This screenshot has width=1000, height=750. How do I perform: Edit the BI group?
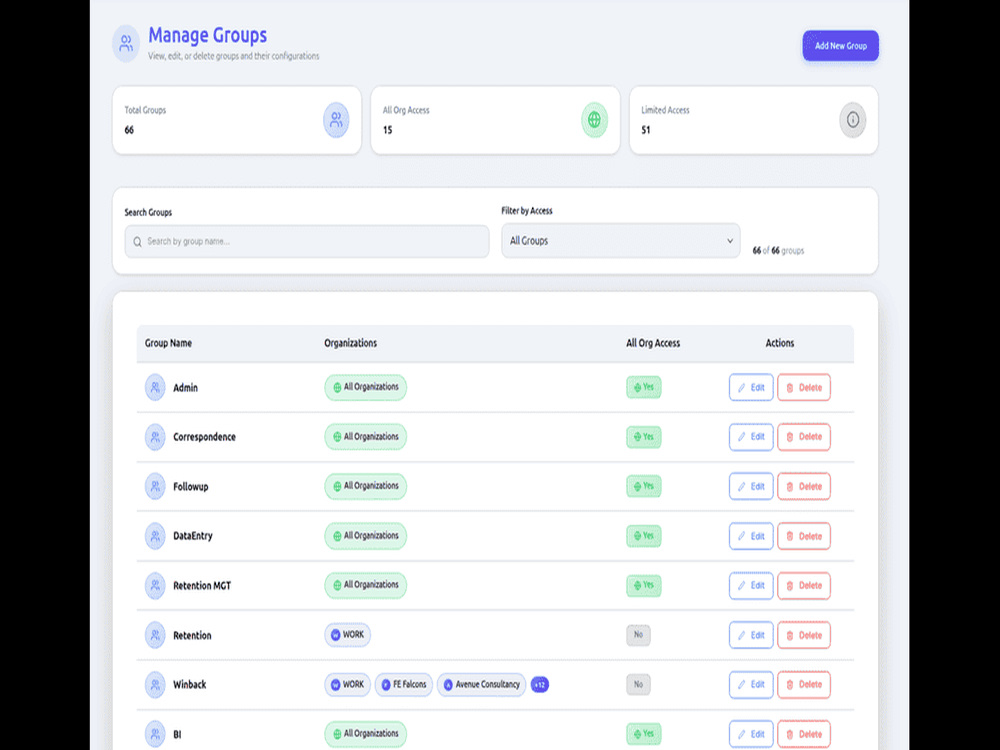pyautogui.click(x=751, y=734)
